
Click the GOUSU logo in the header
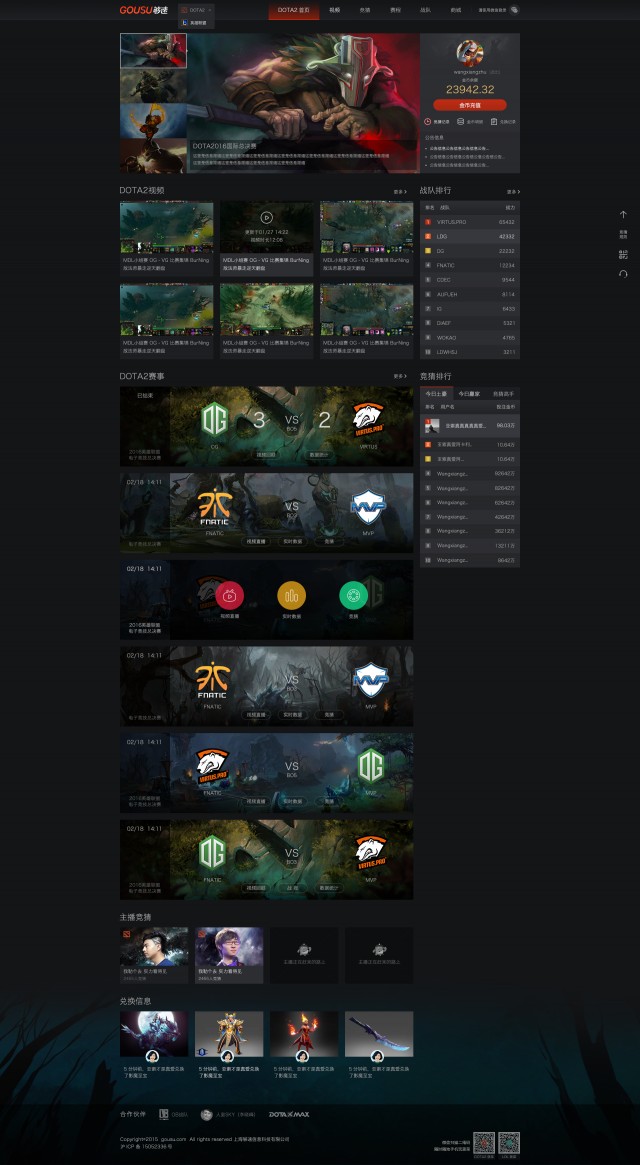click(x=143, y=10)
